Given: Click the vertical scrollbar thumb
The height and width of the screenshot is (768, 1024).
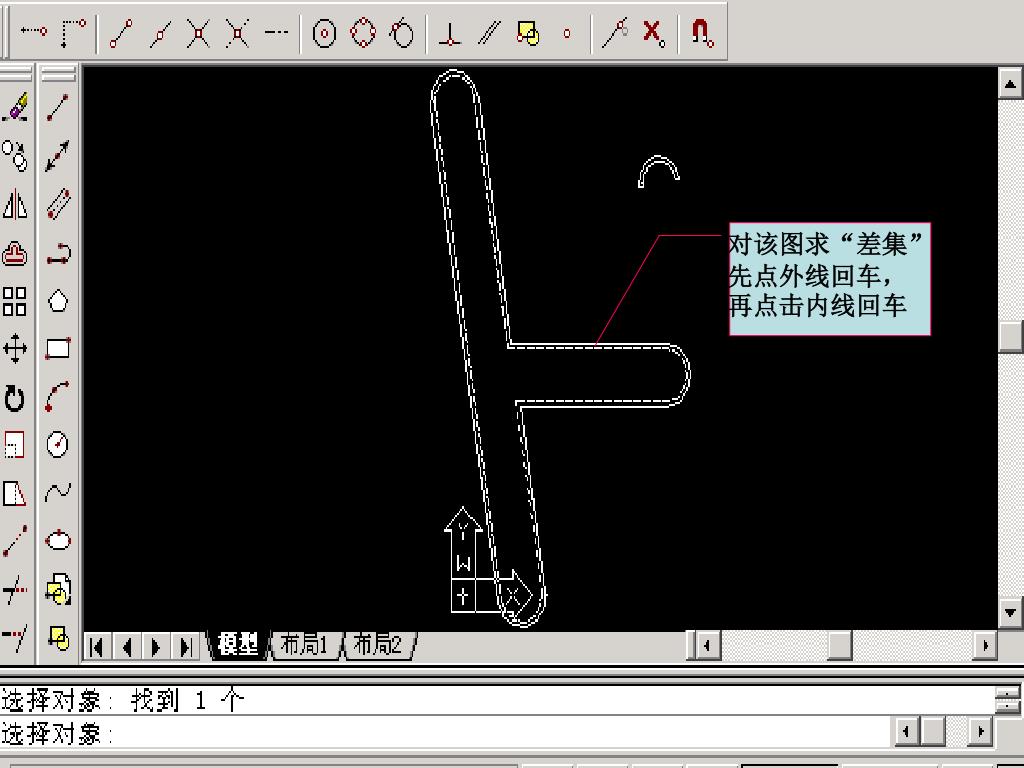Looking at the screenshot, I should coord(1010,337).
